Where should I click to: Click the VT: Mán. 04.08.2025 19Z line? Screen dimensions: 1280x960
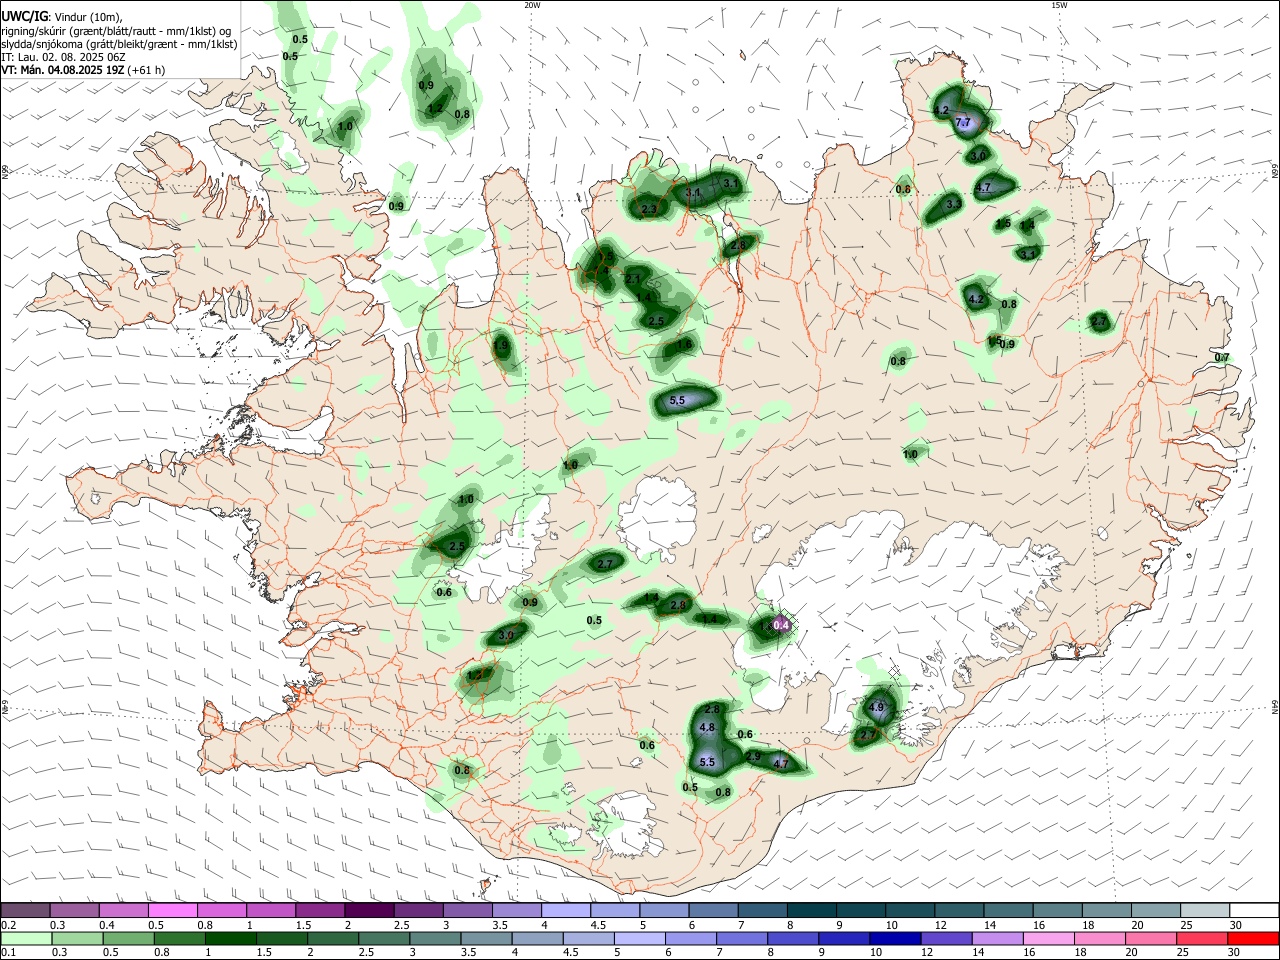[x=83, y=70]
